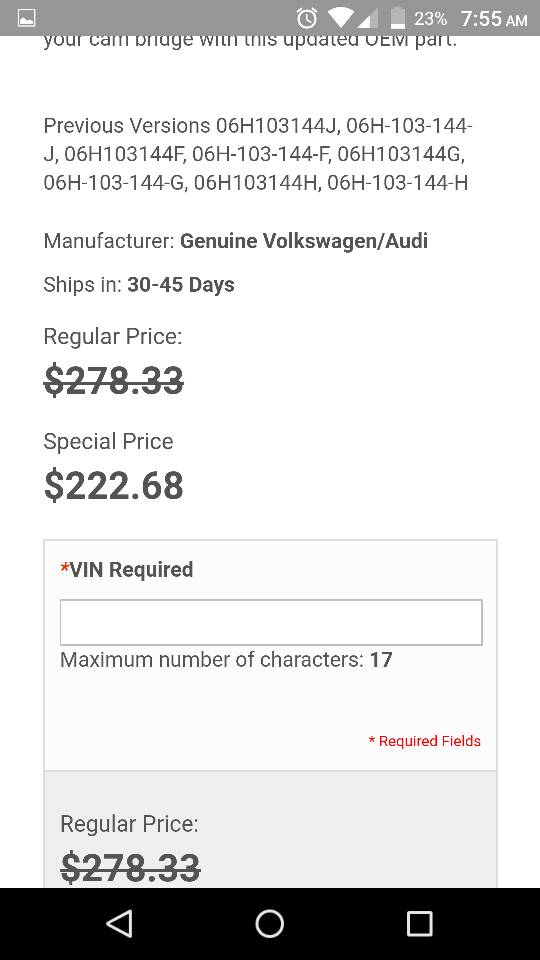Tap the crossed-out $278.33 price above Special Price
This screenshot has height=960, width=540.
(x=114, y=380)
